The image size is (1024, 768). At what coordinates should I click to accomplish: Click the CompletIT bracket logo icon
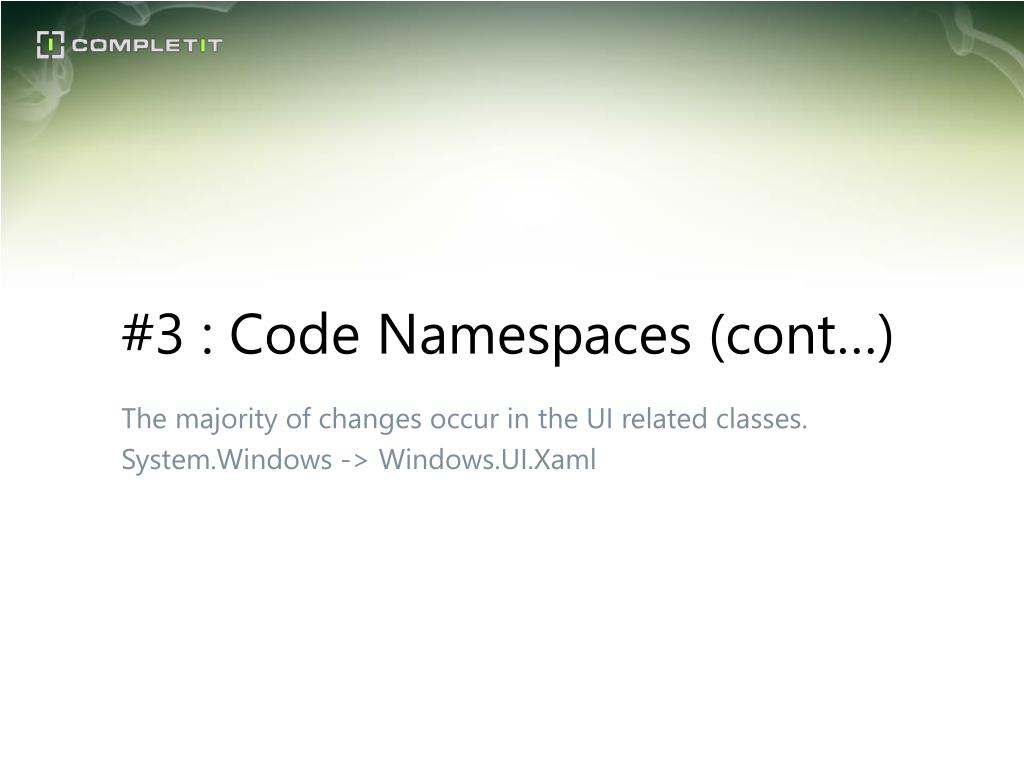click(50, 44)
